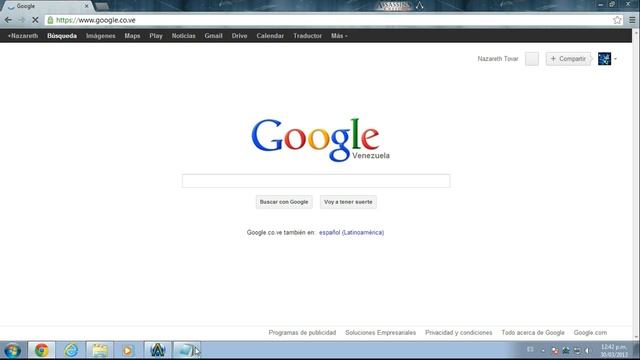The height and width of the screenshot is (360, 640).
Task: Go back with the browser back arrow
Action: click(8, 20)
